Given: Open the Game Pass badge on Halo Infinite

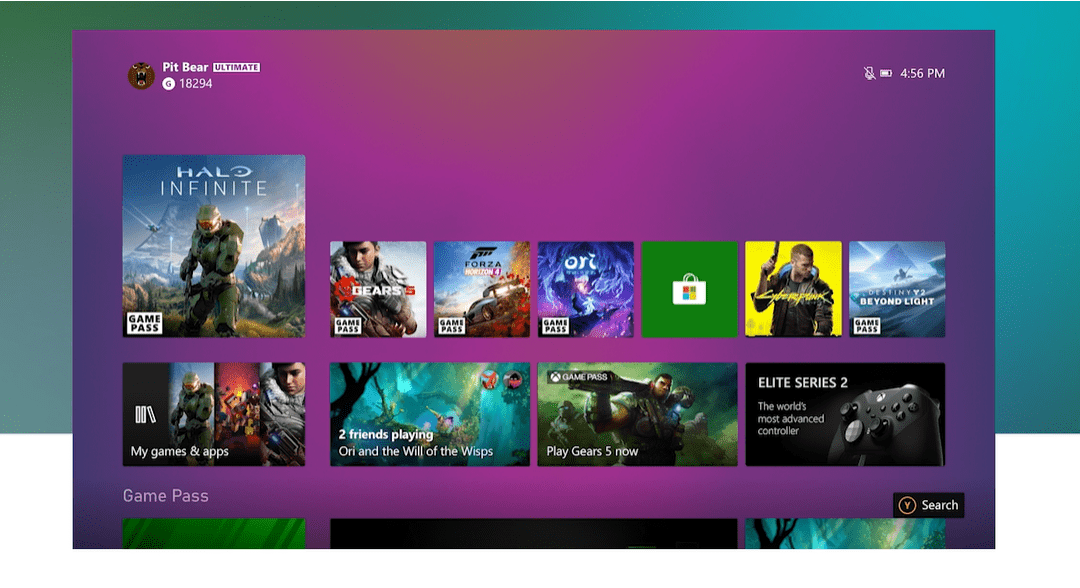Looking at the screenshot, I should tap(144, 324).
